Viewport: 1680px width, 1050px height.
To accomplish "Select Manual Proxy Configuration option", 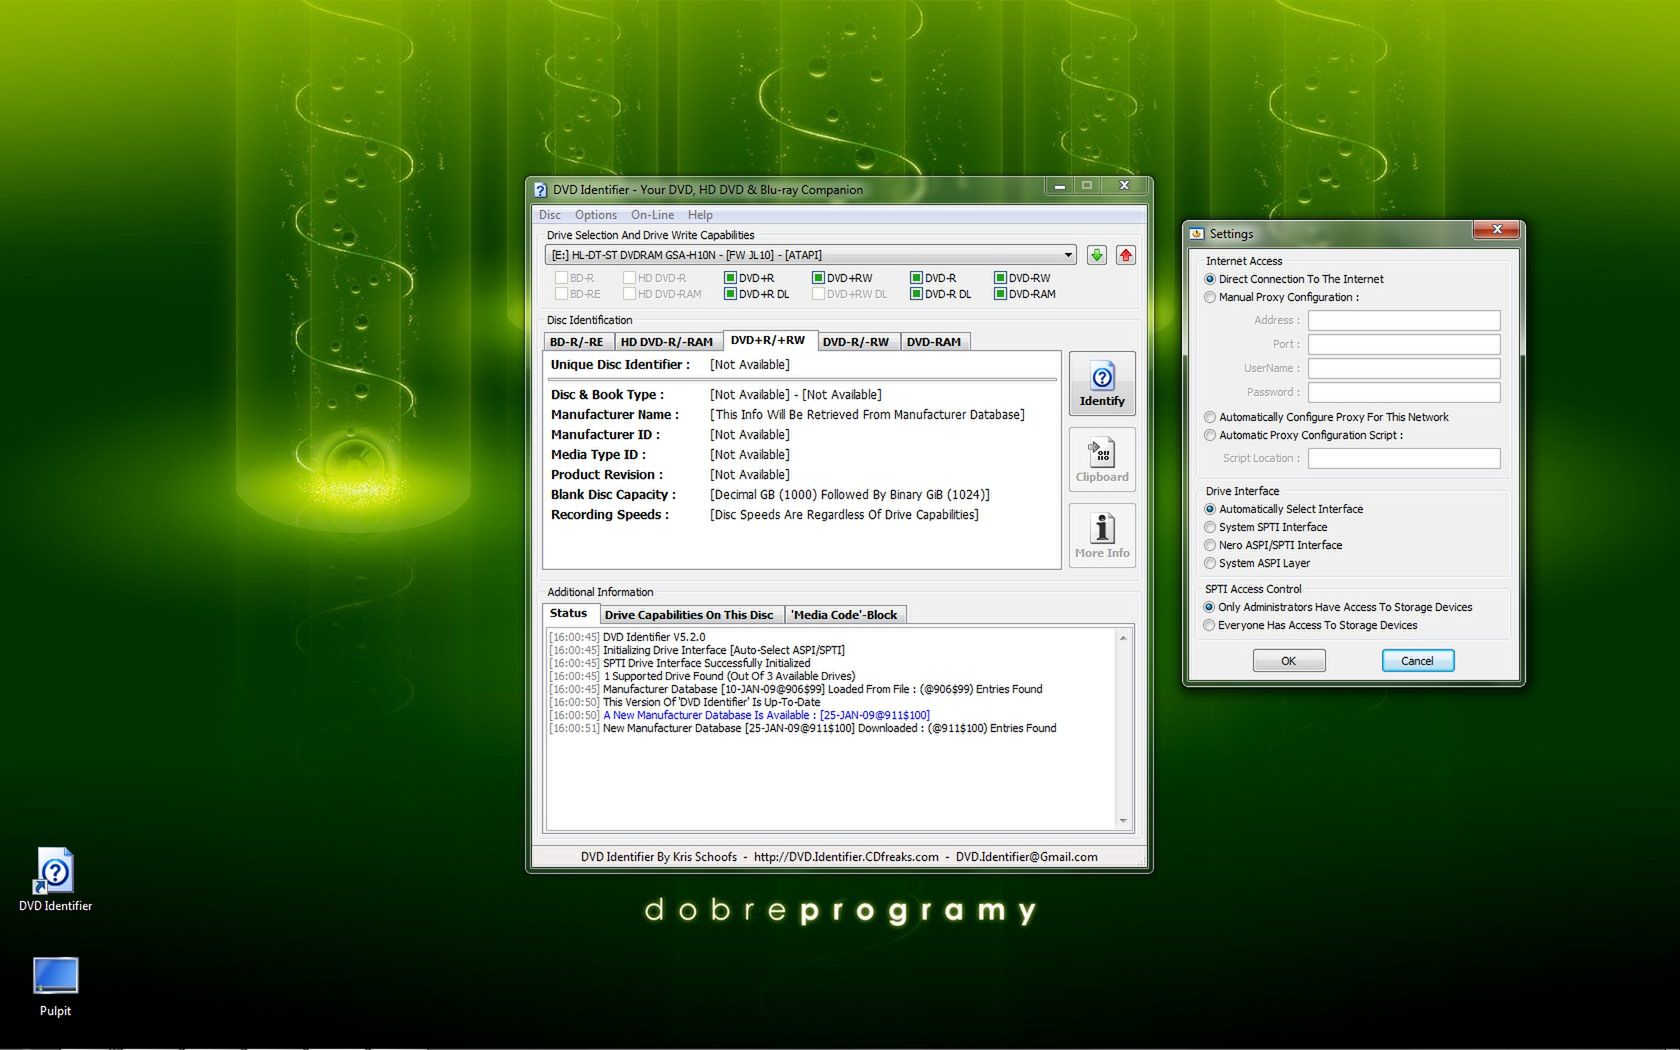I will coord(1210,297).
